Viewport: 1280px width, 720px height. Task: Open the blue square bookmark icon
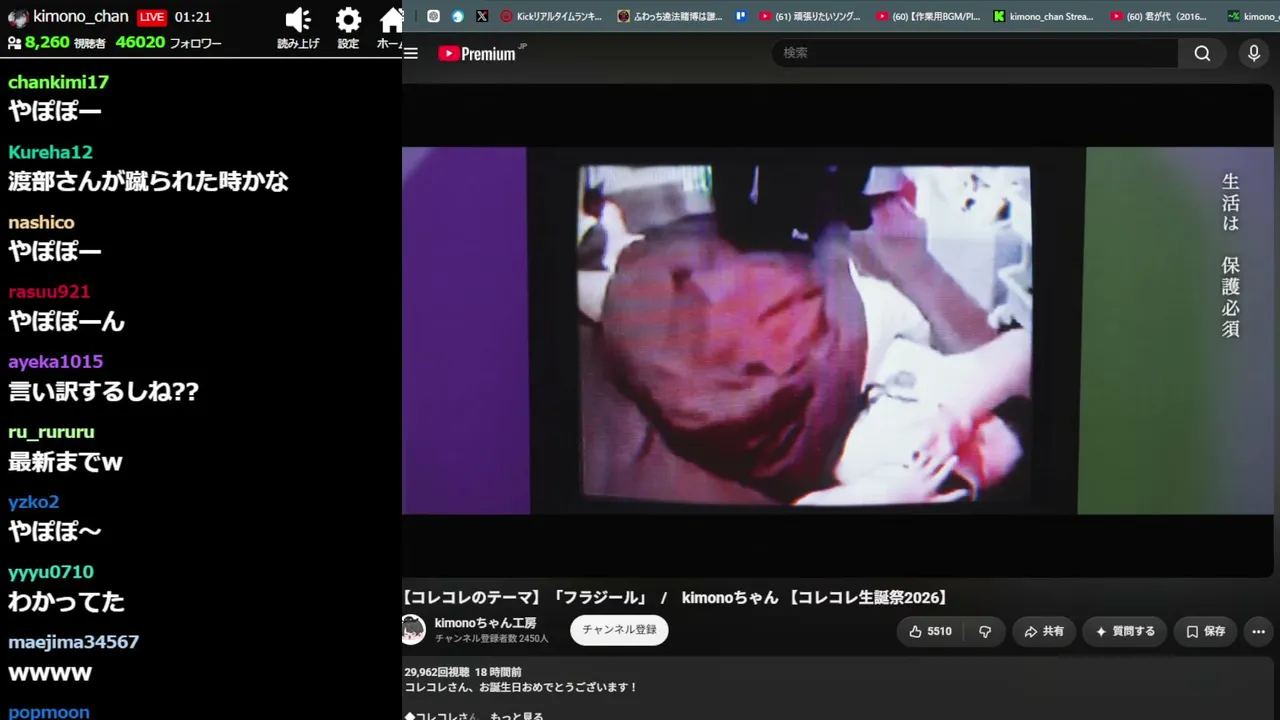[x=741, y=16]
